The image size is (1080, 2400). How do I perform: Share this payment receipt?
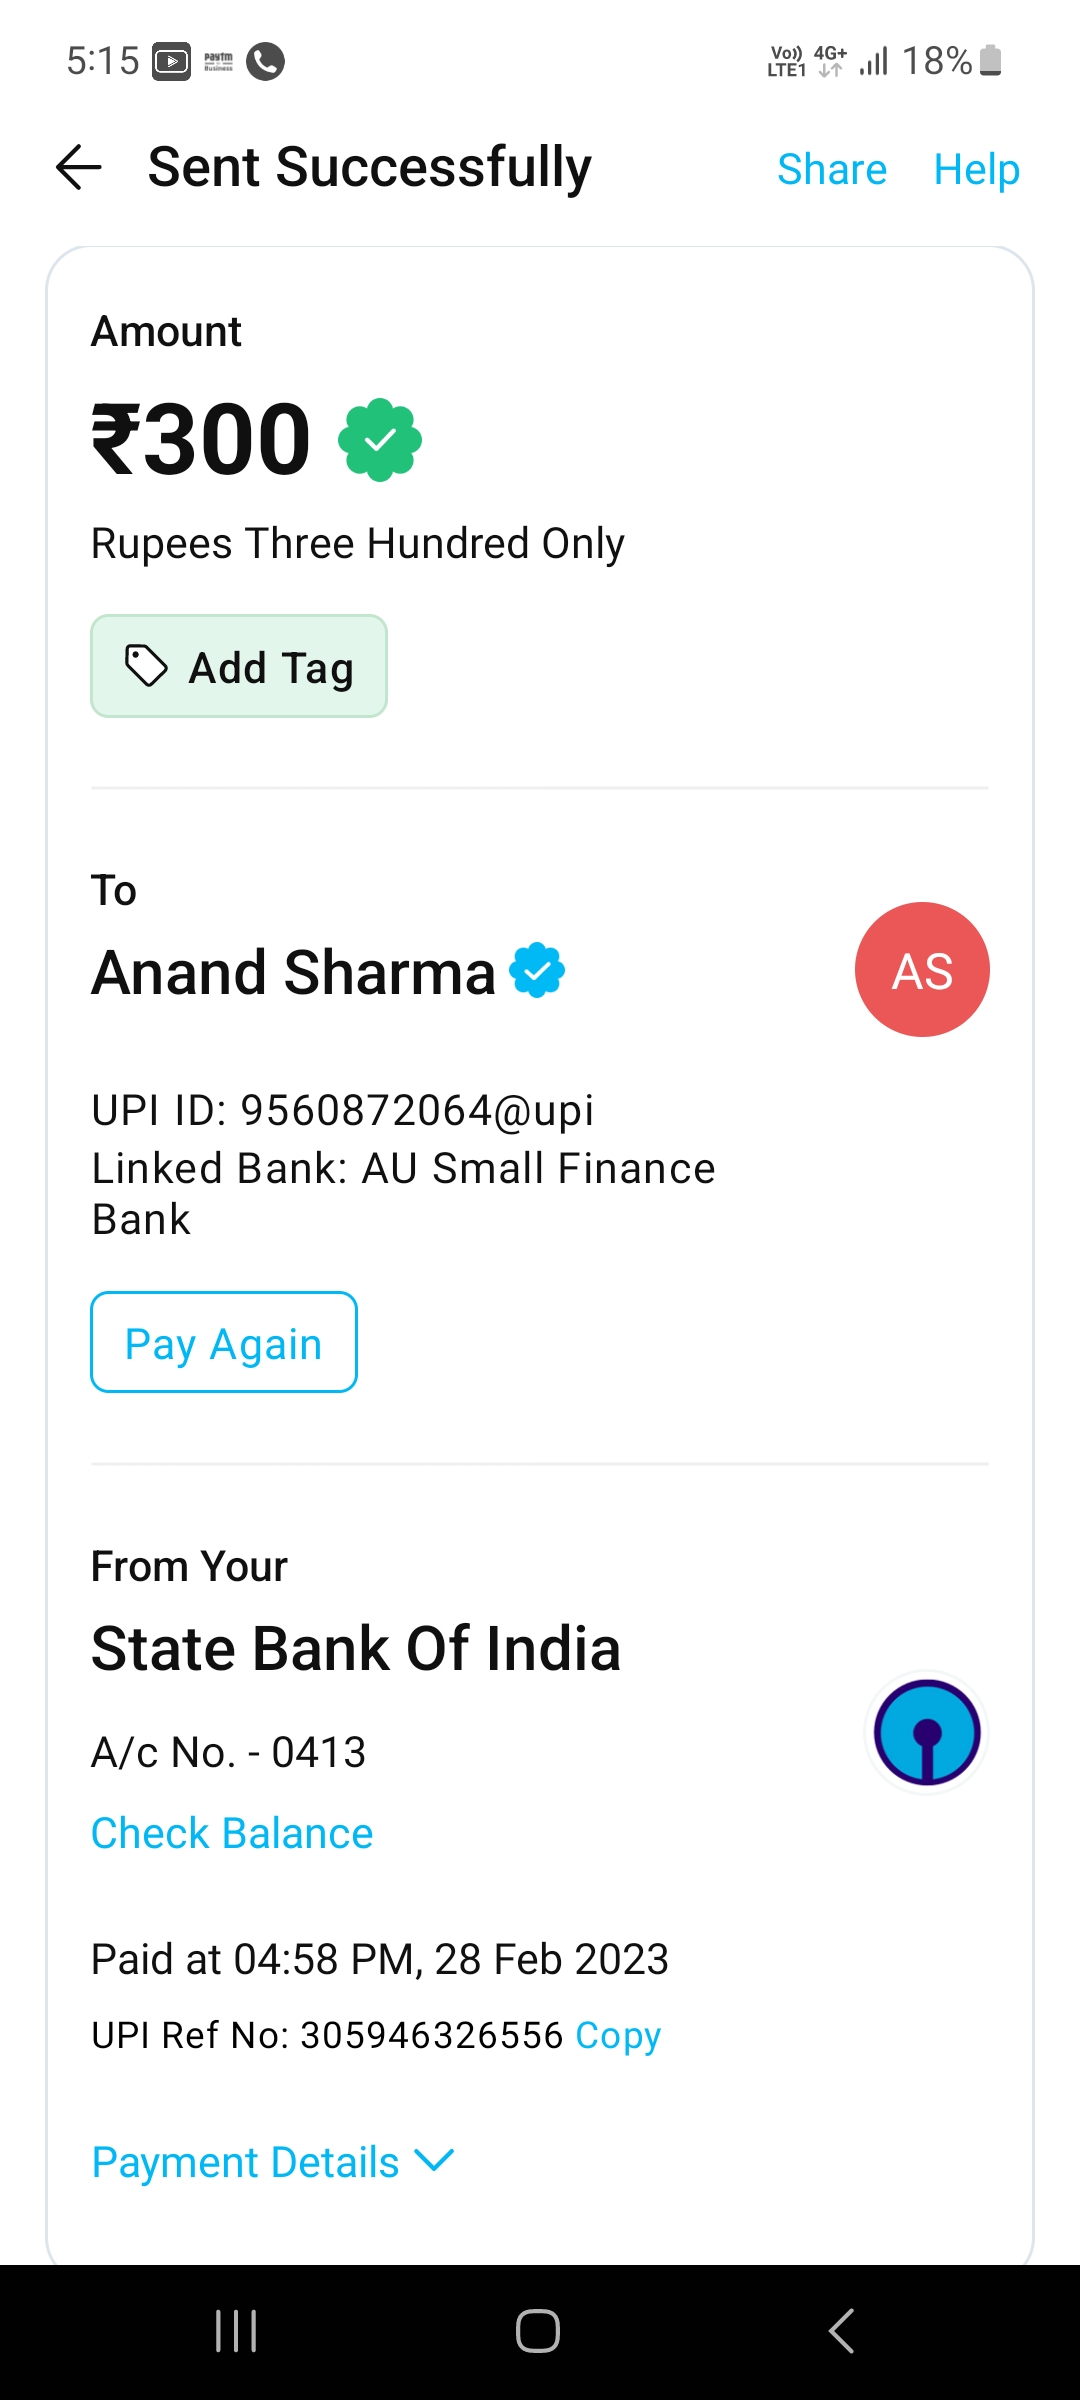point(831,169)
